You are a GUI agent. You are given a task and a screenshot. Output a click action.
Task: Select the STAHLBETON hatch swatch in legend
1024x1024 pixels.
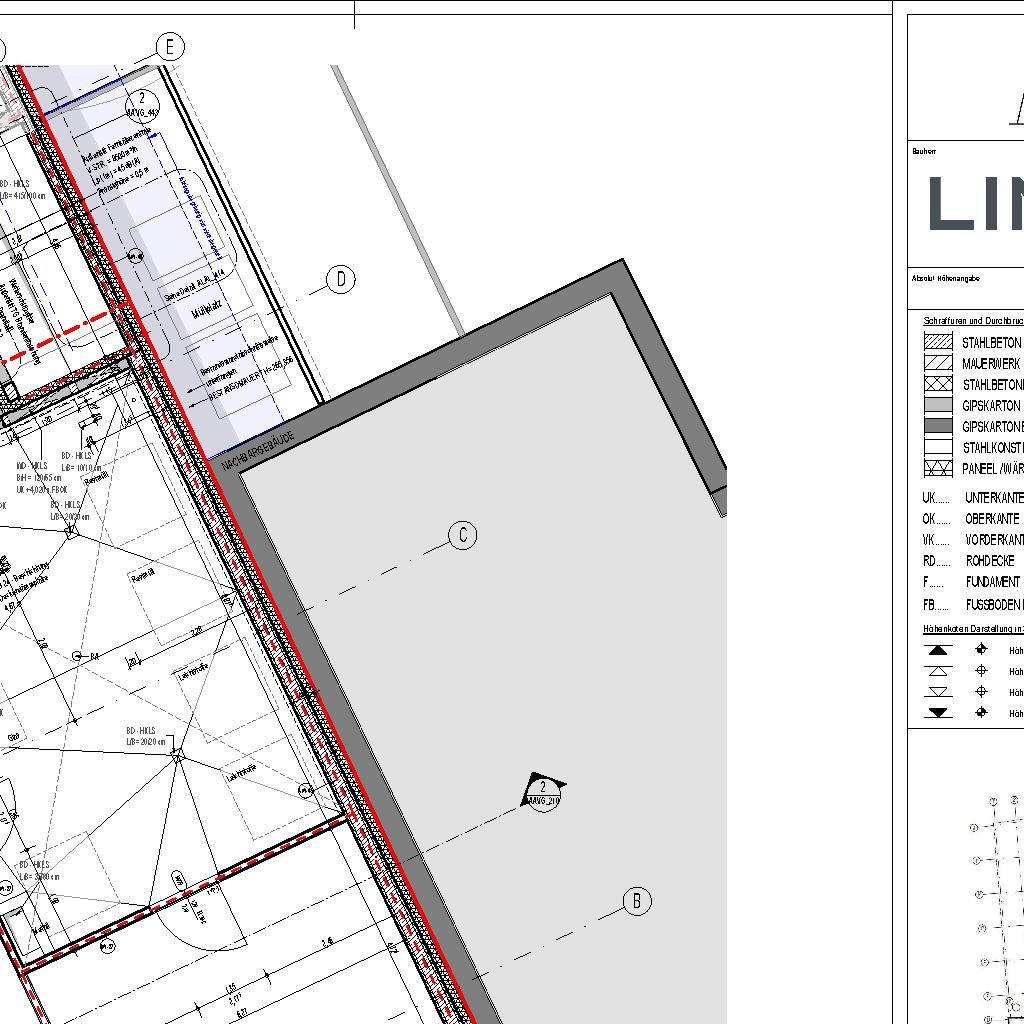[938, 342]
